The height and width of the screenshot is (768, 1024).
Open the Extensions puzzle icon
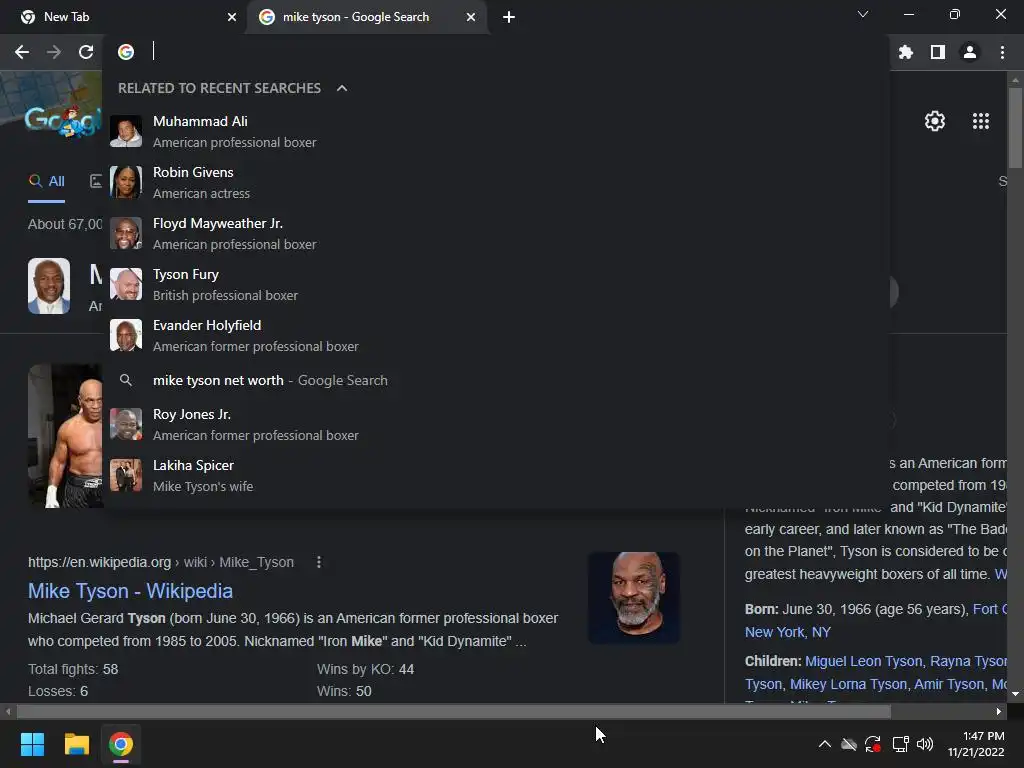tap(906, 52)
